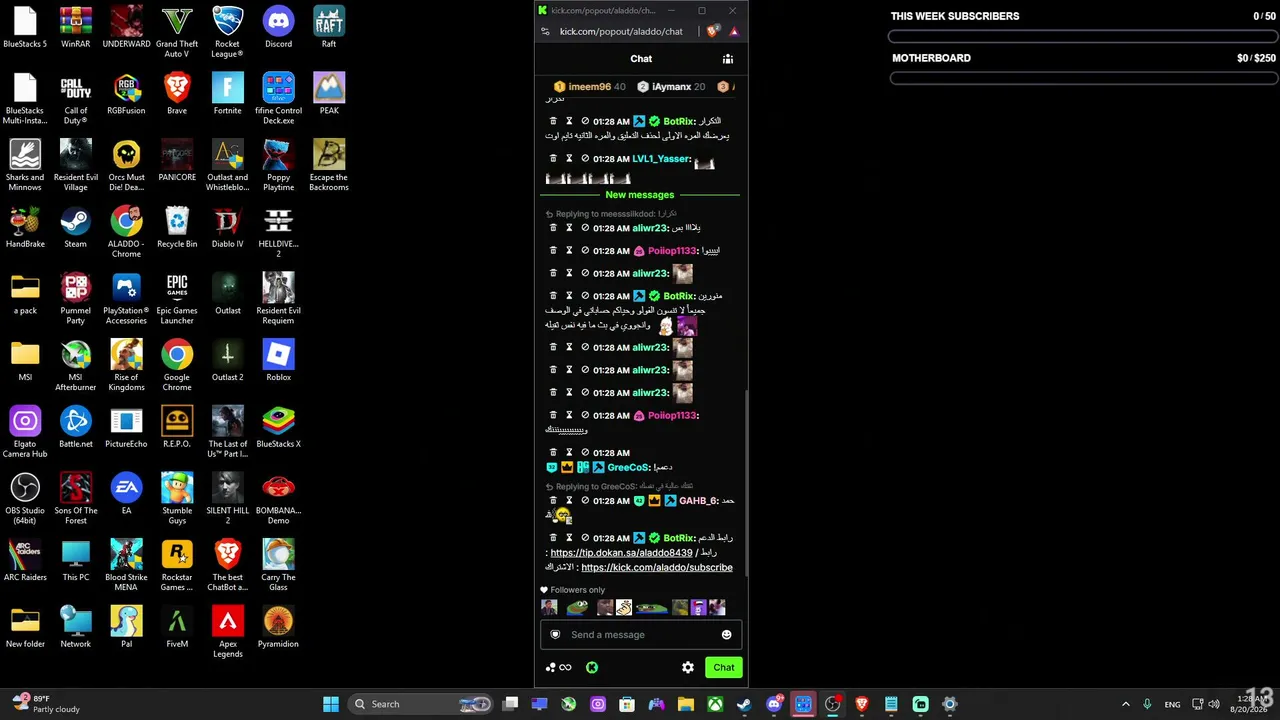Click into Send a message field
The image size is (1280, 720).
coord(641,635)
